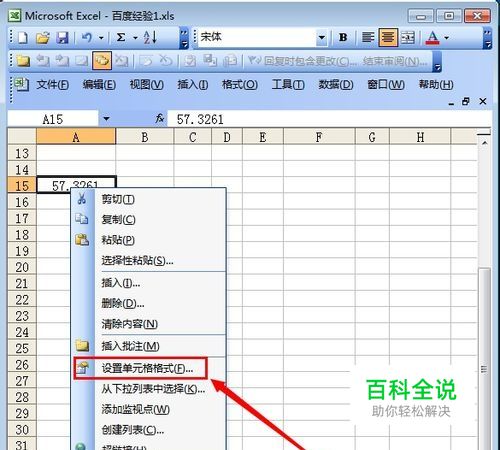Screen dimensions: 500x450
Task: Close the workbook with the inner X
Action: (482, 101)
